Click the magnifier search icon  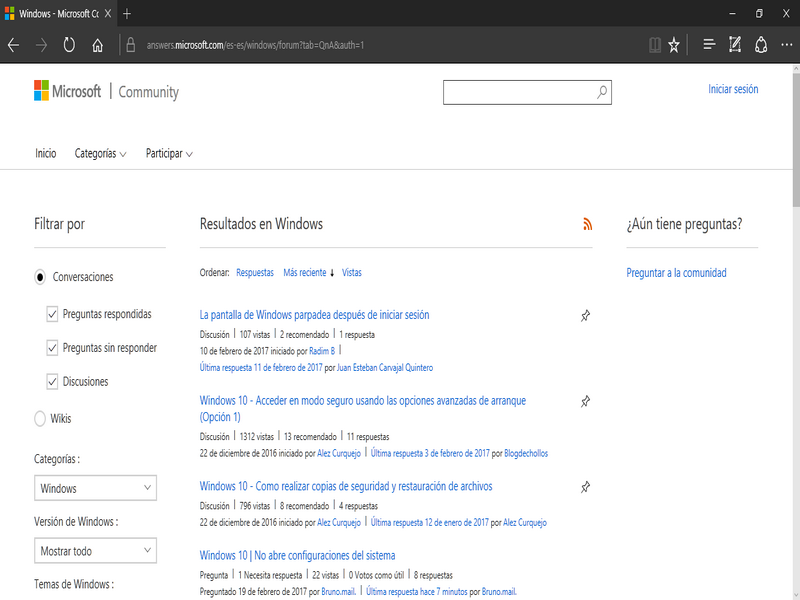click(602, 92)
